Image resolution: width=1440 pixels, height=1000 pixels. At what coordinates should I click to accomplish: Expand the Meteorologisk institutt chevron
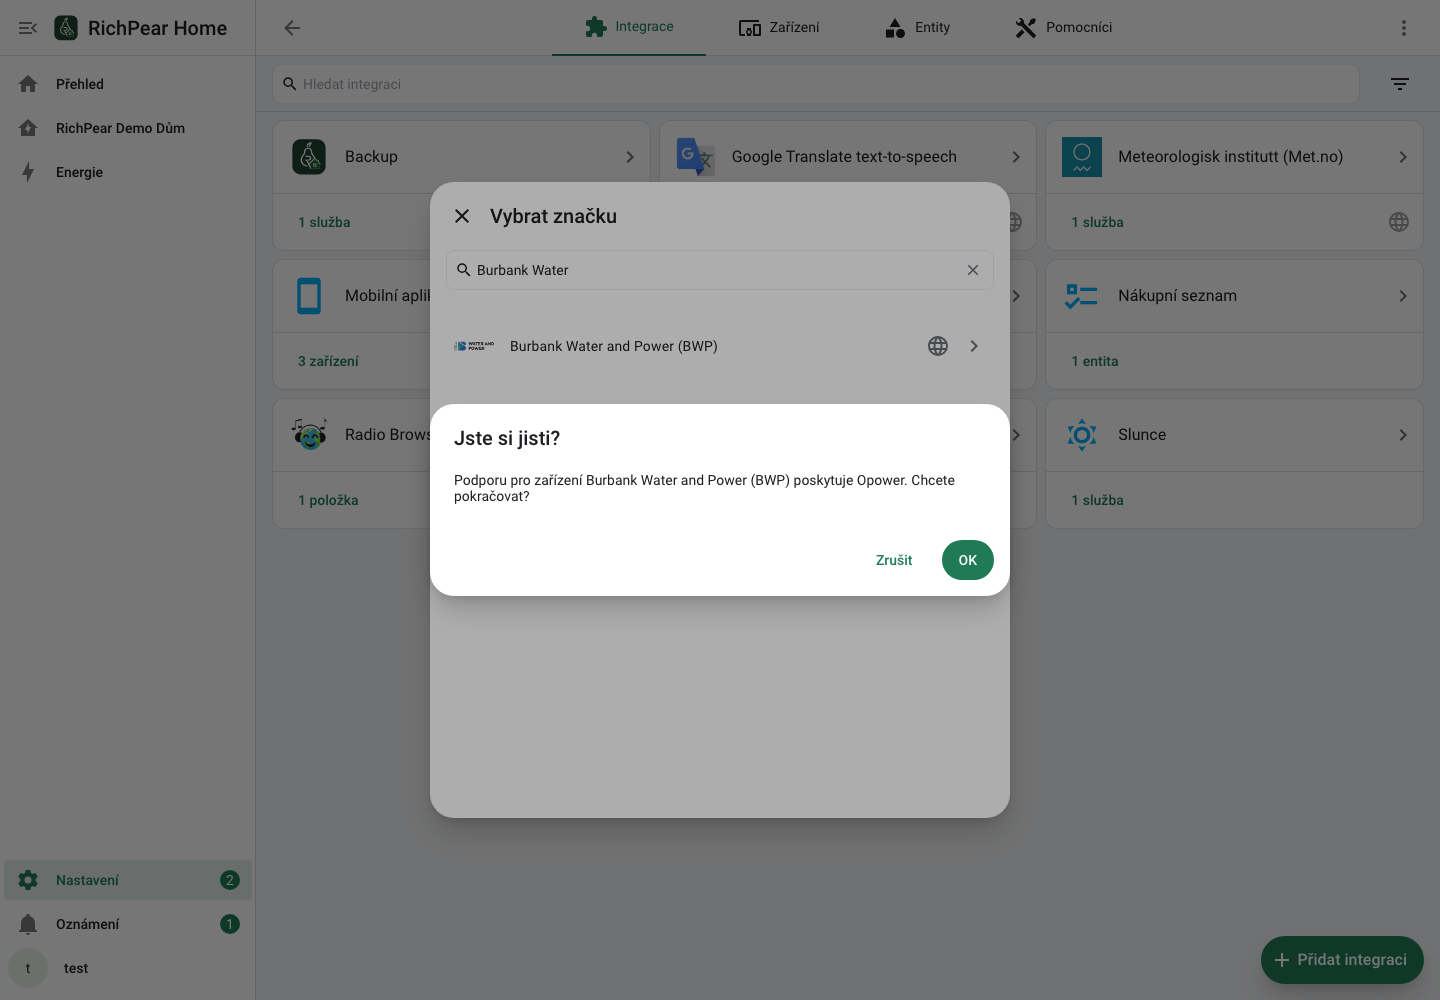[1403, 157]
